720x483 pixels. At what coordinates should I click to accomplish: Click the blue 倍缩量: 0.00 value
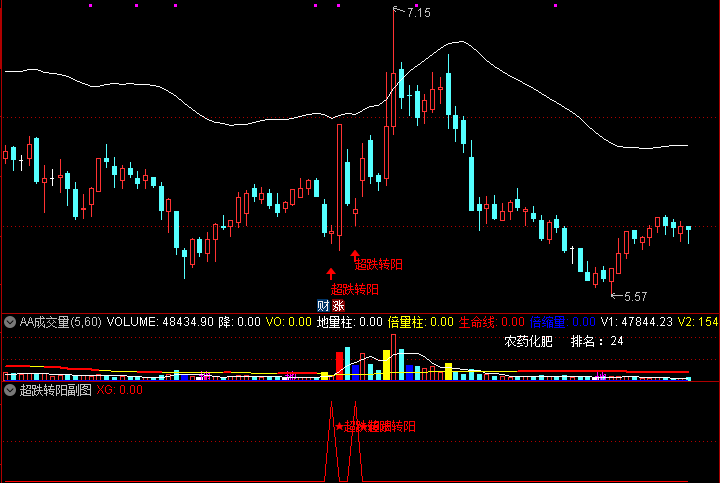click(x=562, y=322)
